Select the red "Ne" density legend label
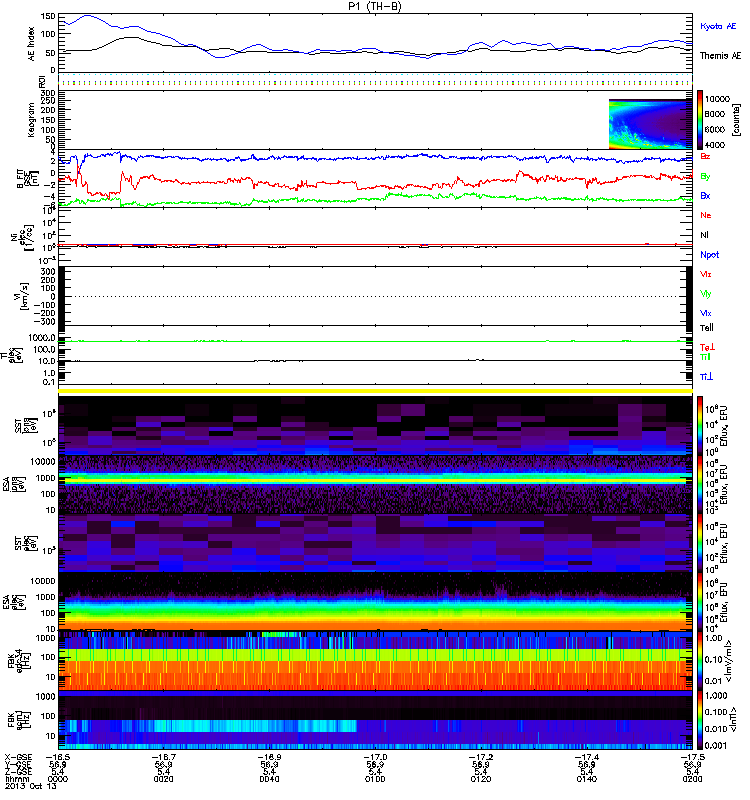This screenshot has width=750, height=800. (x=706, y=215)
